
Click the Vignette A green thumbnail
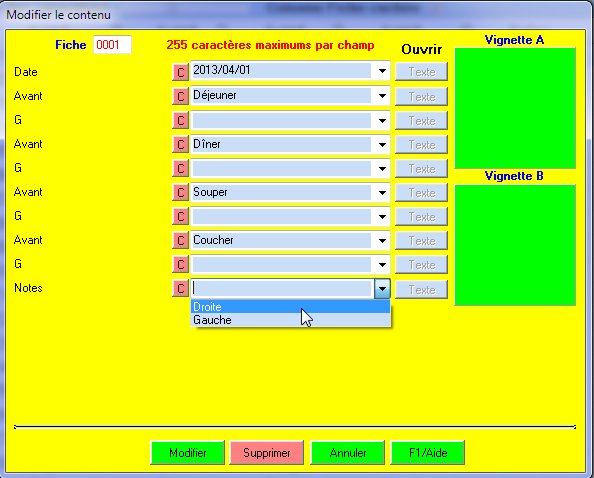pyautogui.click(x=515, y=108)
